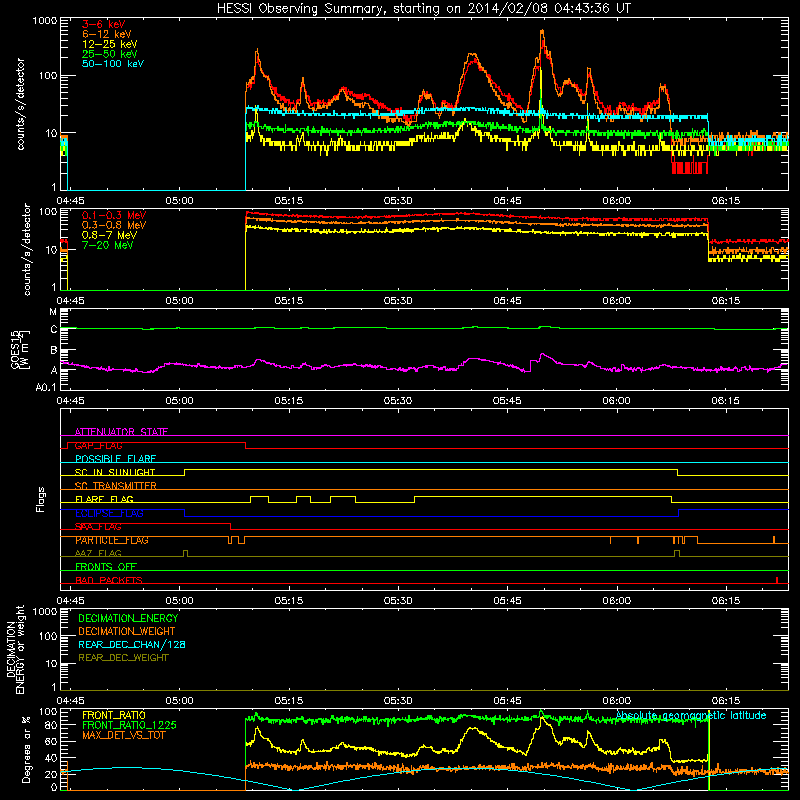
Task: Click the "GAP_FLAG" label
Action: click(98, 445)
